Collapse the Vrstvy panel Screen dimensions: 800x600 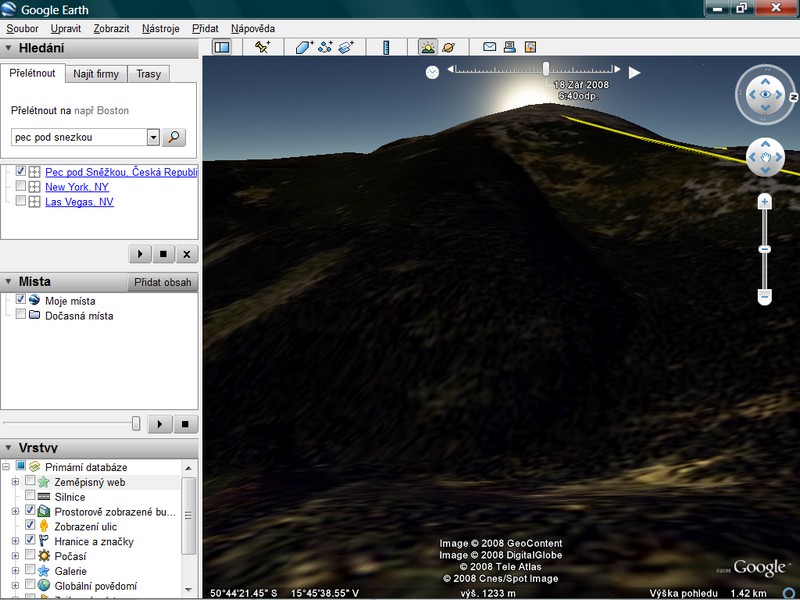pos(8,448)
